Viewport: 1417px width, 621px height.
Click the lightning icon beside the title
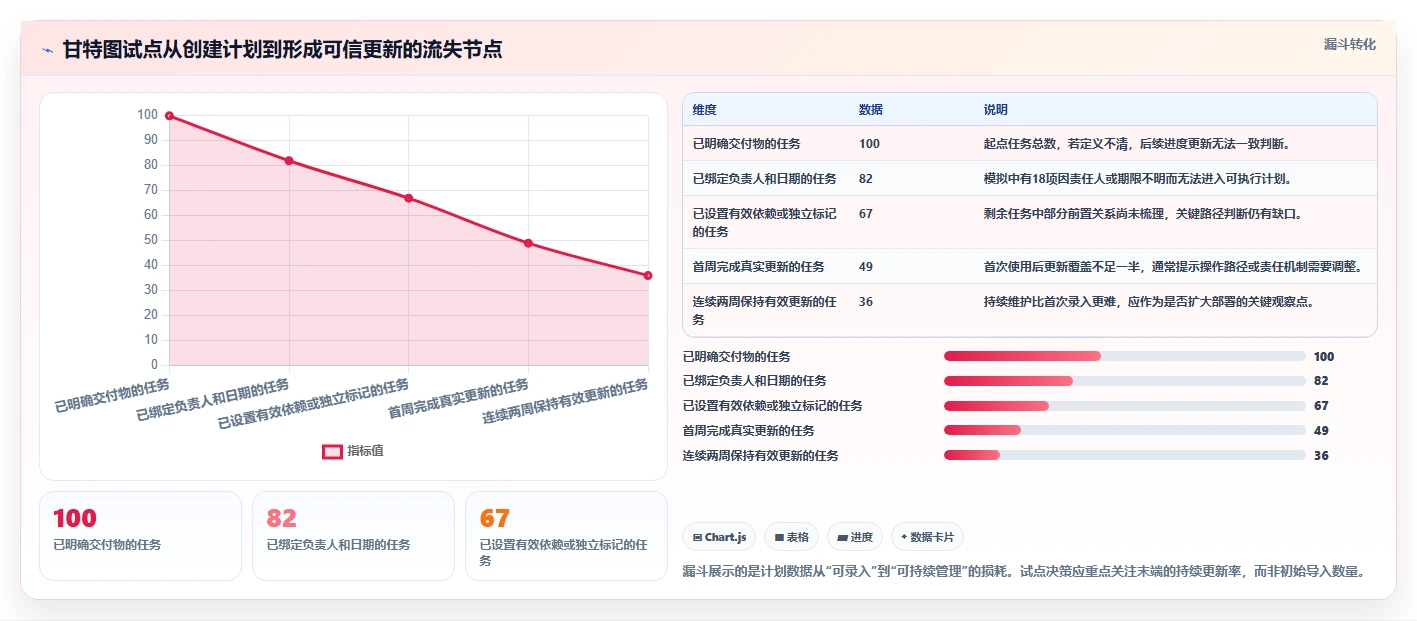pyautogui.click(x=48, y=50)
